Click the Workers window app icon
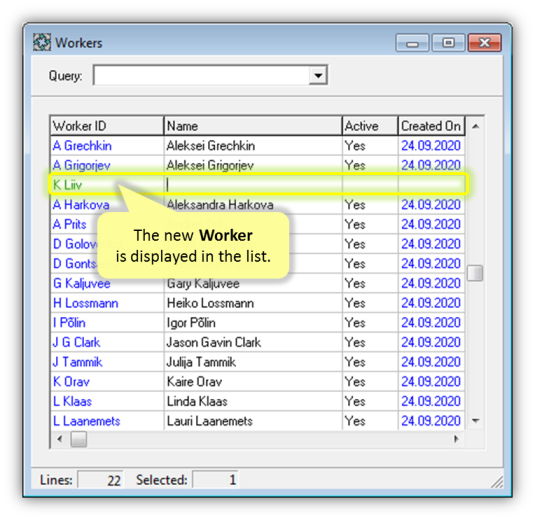 (x=42, y=42)
